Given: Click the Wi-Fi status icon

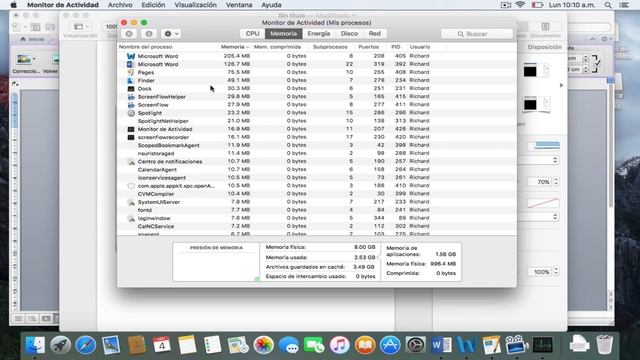Looking at the screenshot, I should point(520,5).
